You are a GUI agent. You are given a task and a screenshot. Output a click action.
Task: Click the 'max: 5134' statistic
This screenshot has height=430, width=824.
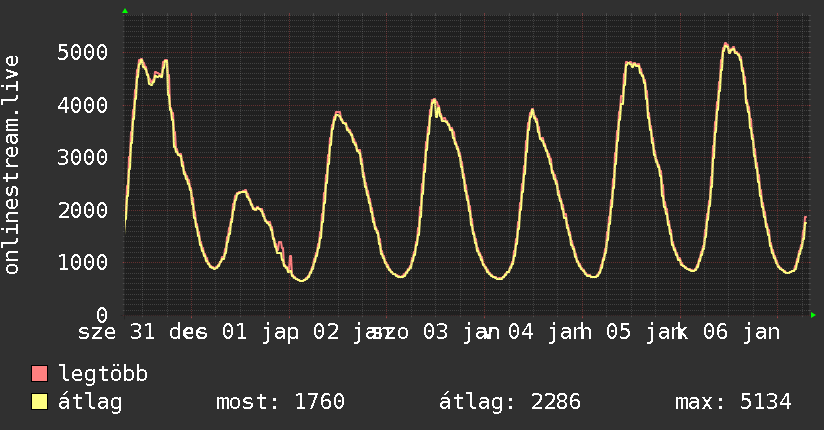(733, 402)
